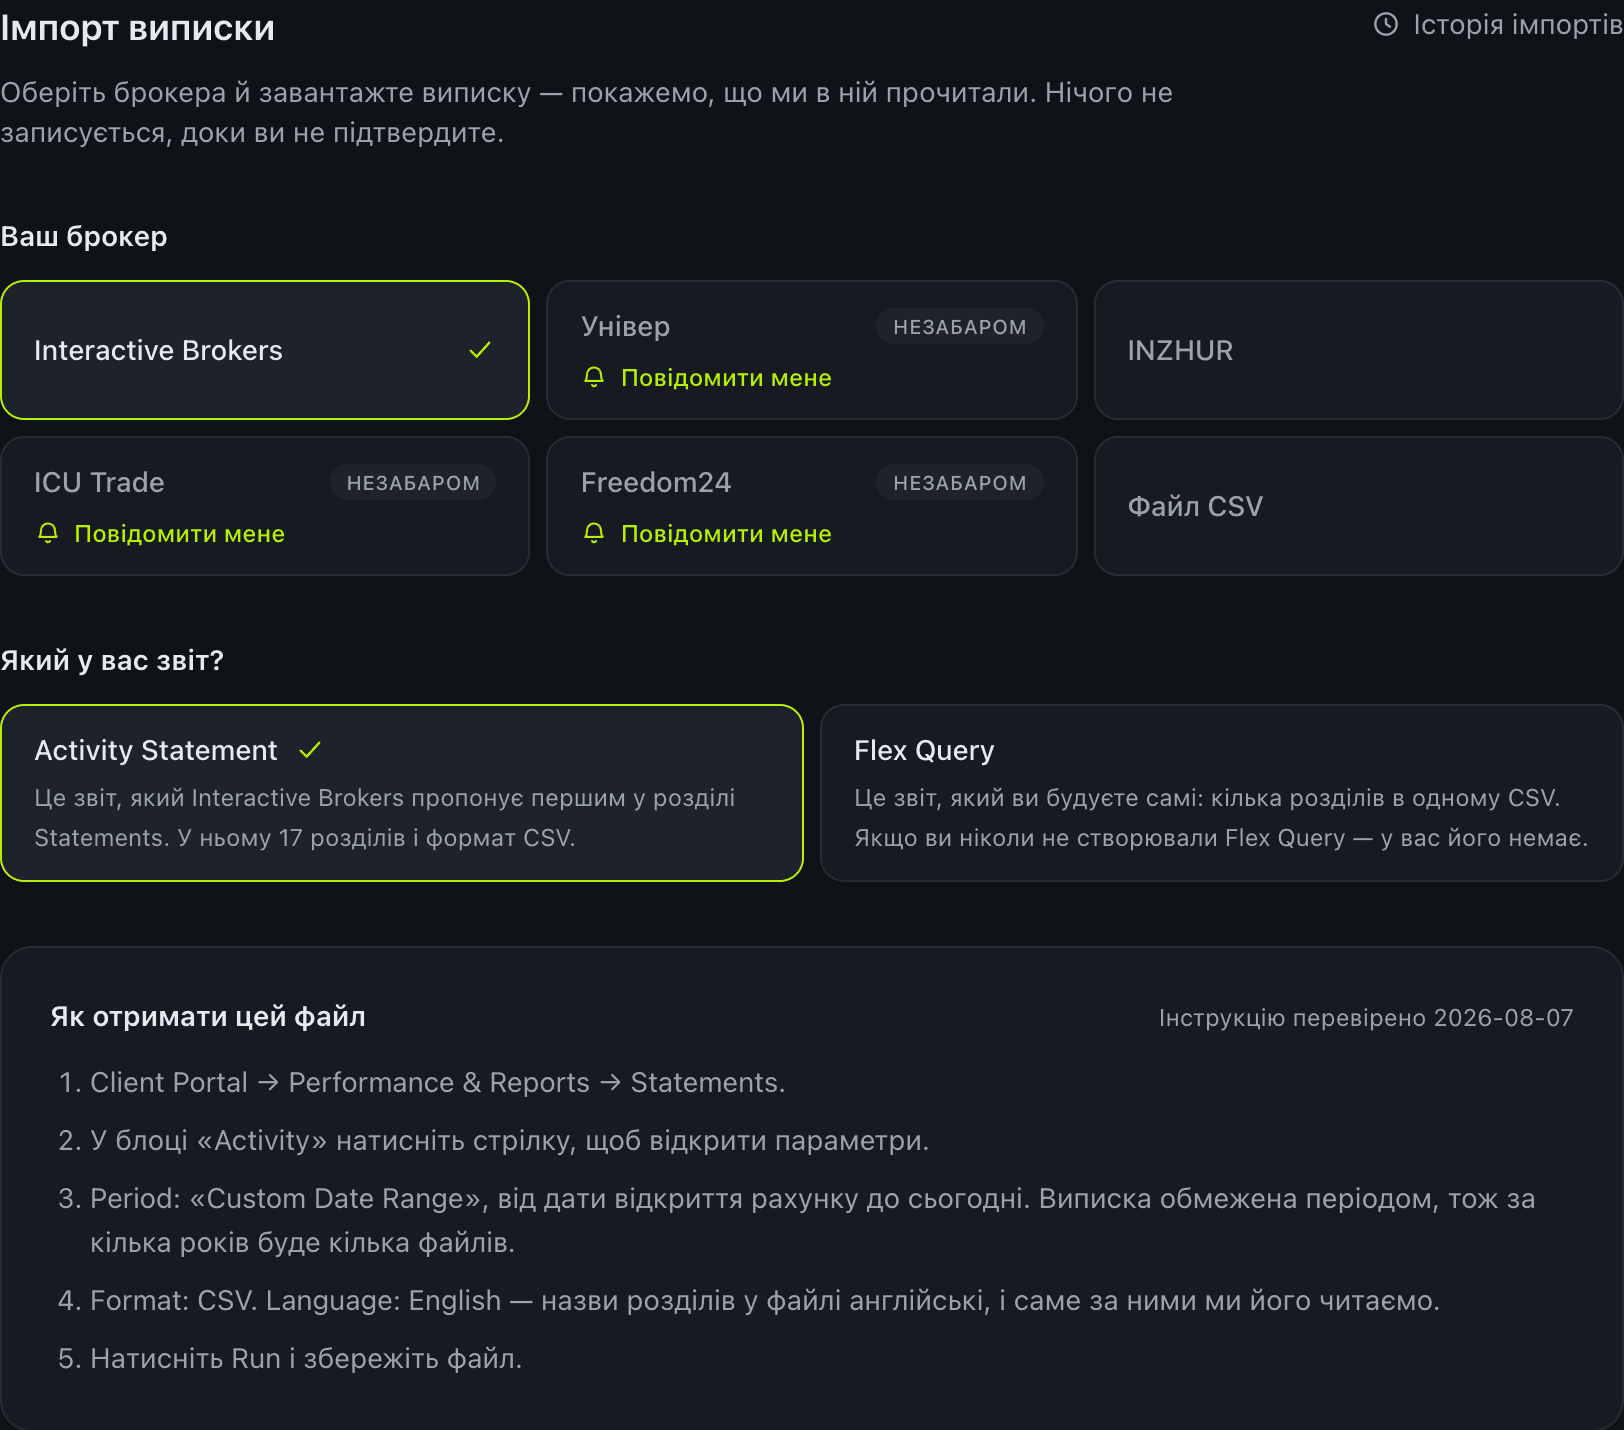Click step 5 Натисніть Run instruction
This screenshot has width=1624, height=1430.
[x=306, y=1359]
